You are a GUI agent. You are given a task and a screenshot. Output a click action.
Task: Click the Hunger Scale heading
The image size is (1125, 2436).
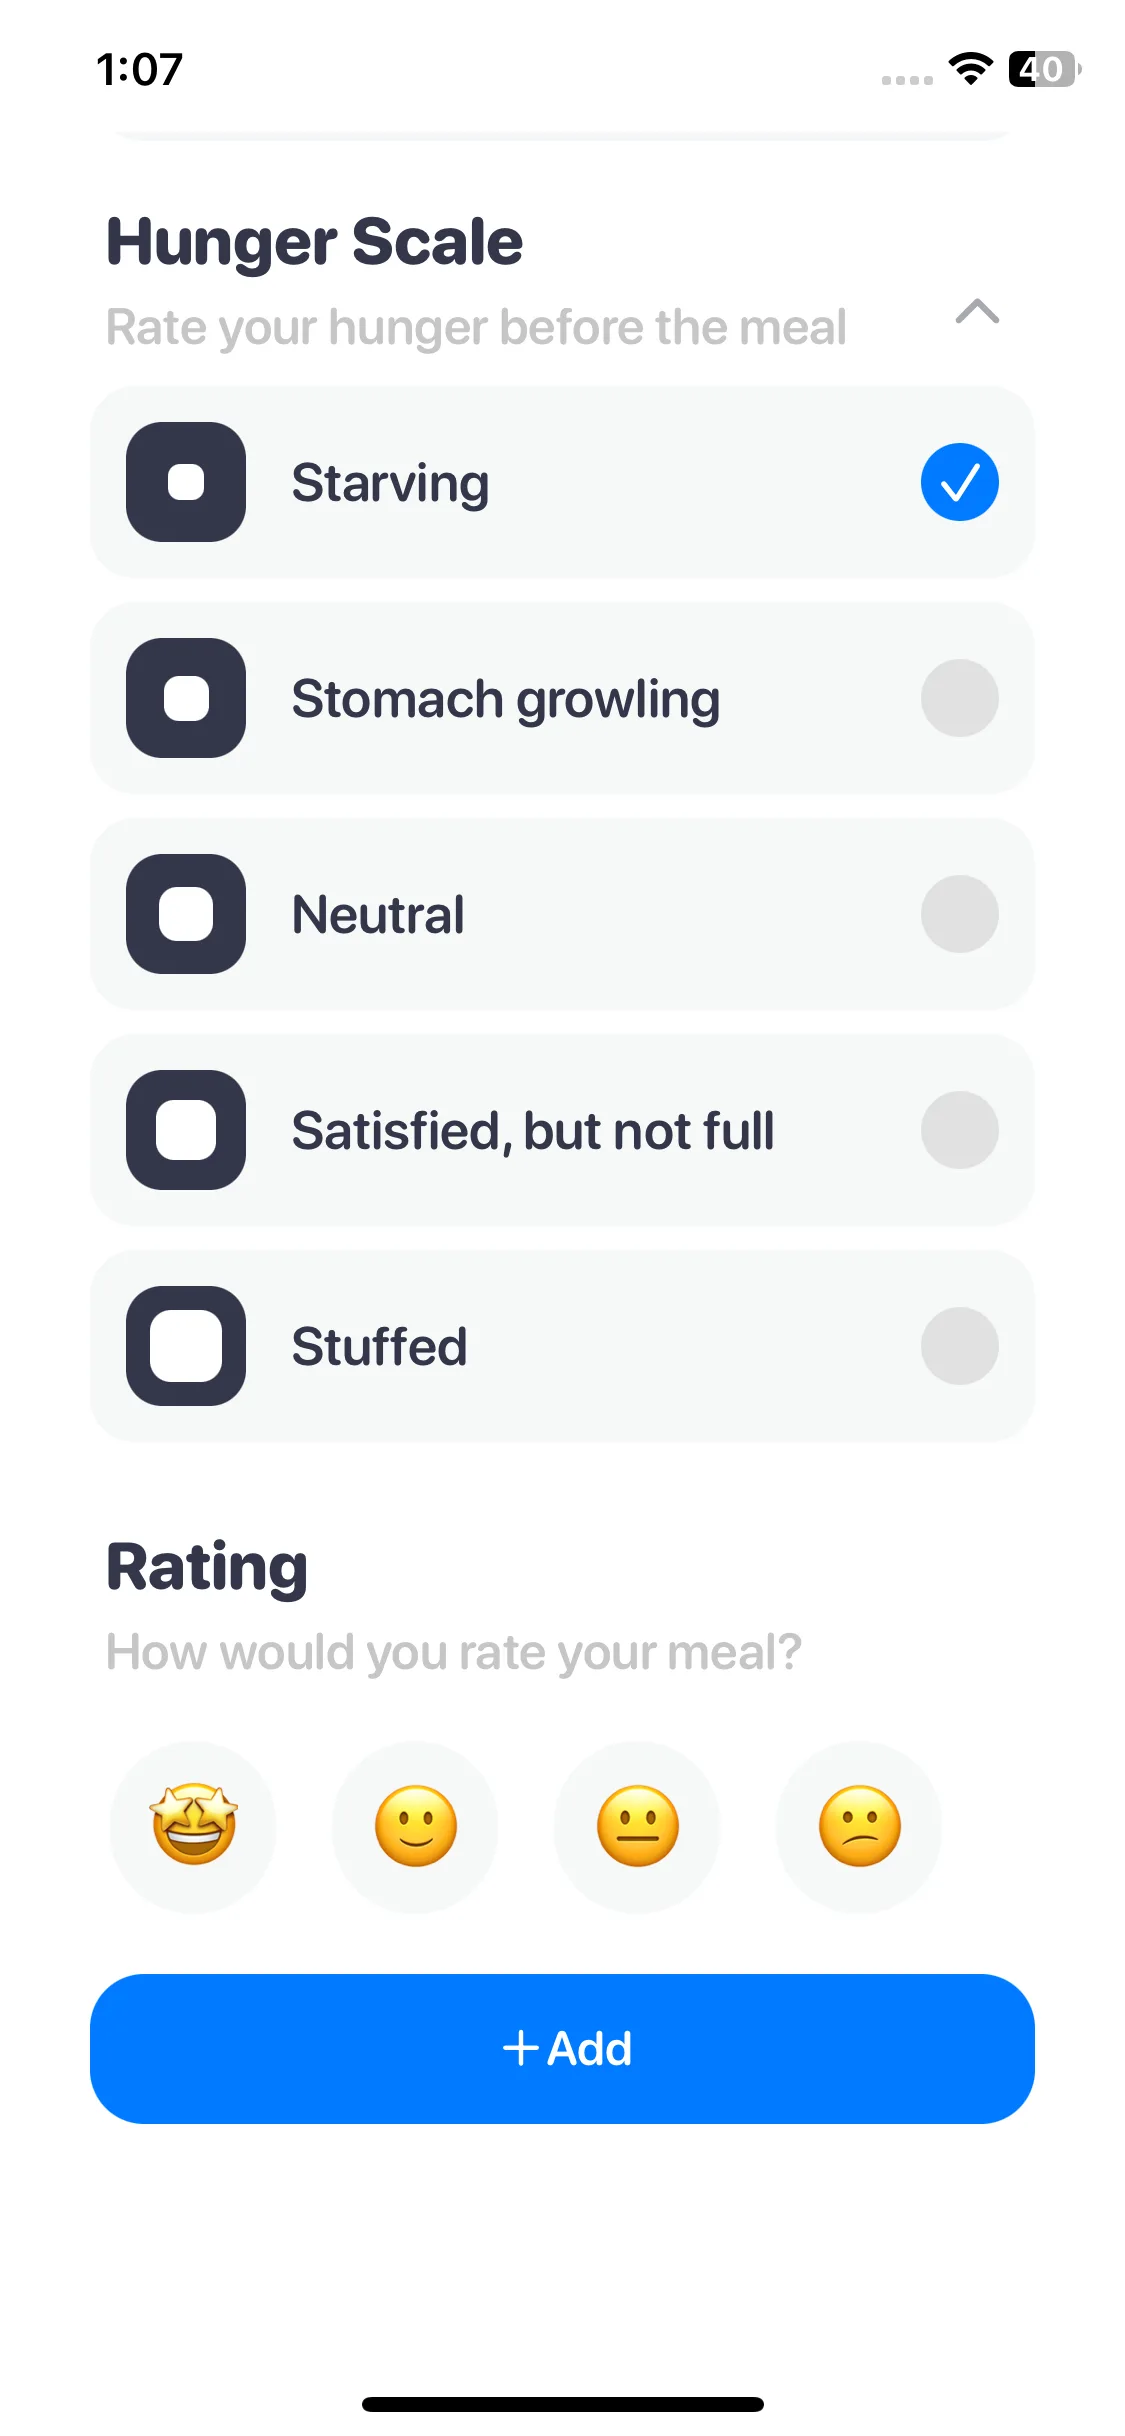tap(314, 242)
